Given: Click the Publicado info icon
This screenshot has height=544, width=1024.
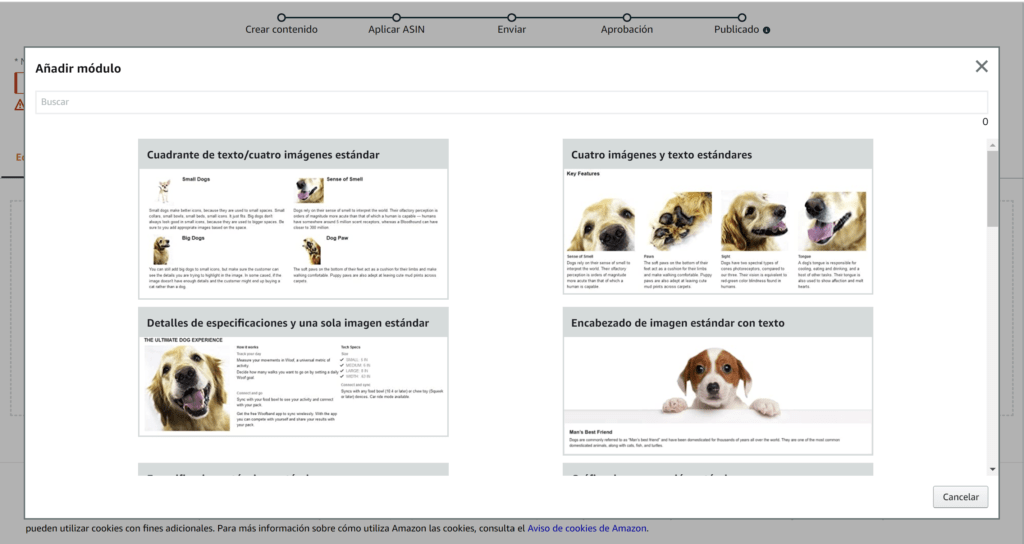Looking at the screenshot, I should (766, 30).
